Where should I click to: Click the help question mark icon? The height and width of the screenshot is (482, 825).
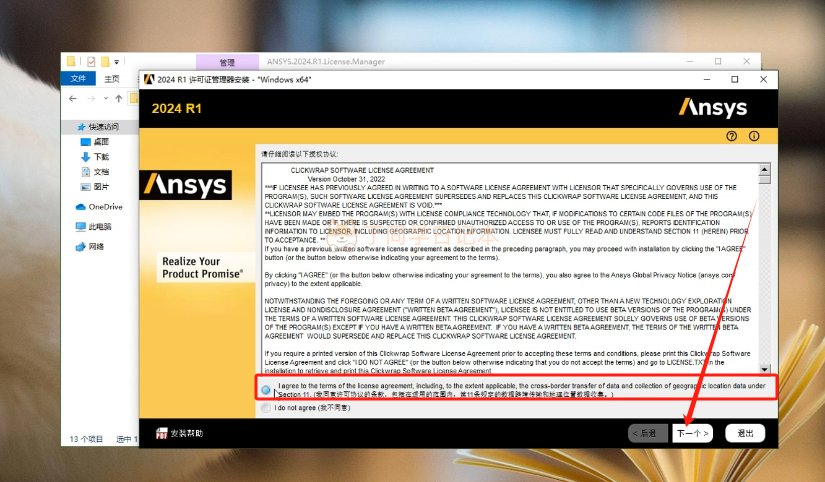tap(731, 136)
